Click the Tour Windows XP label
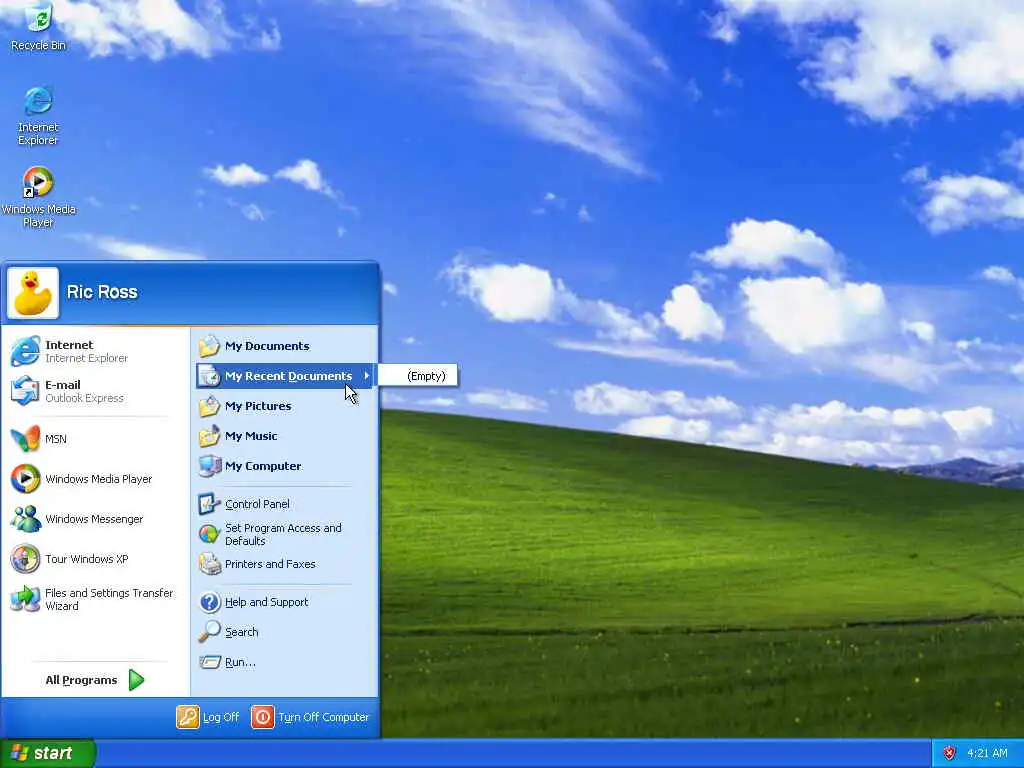 tap(87, 559)
